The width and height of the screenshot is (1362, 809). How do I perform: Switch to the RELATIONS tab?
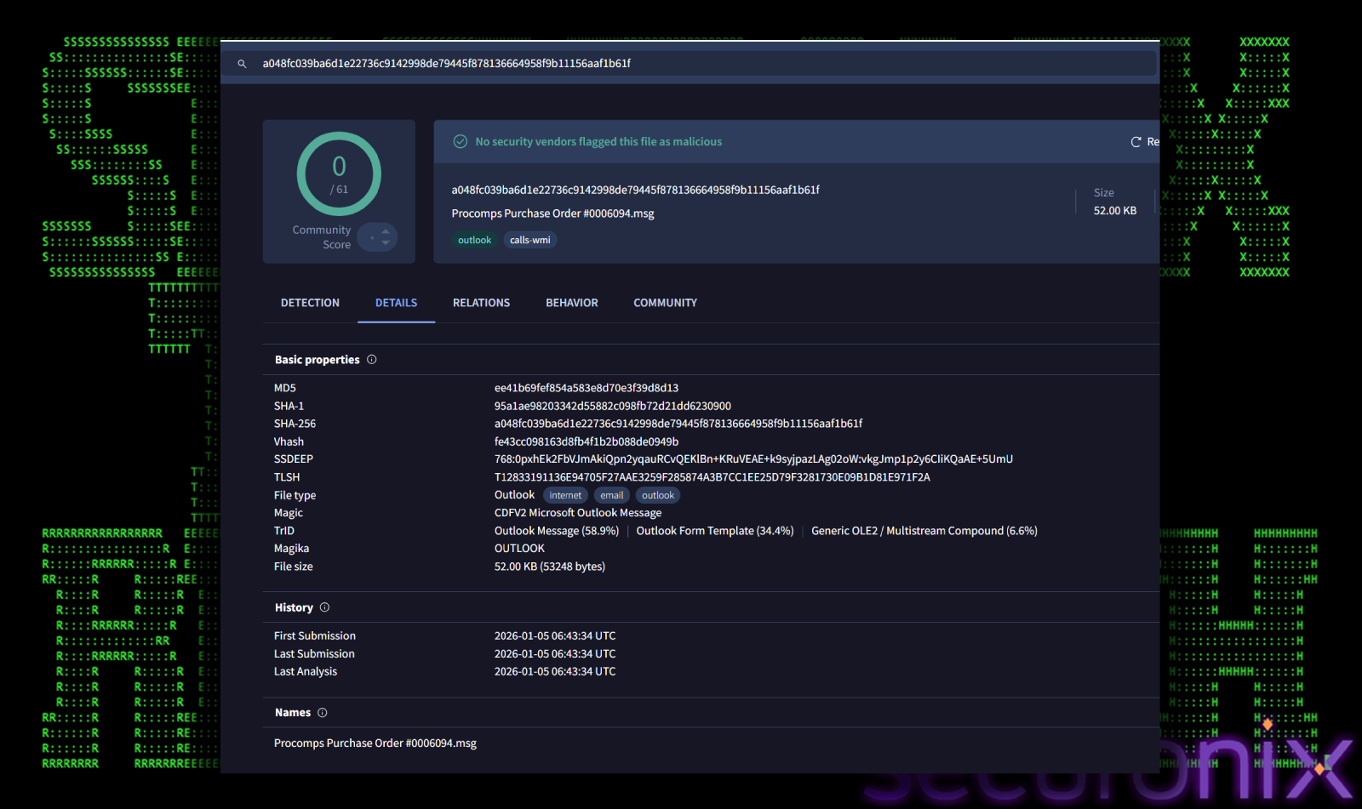point(481,303)
